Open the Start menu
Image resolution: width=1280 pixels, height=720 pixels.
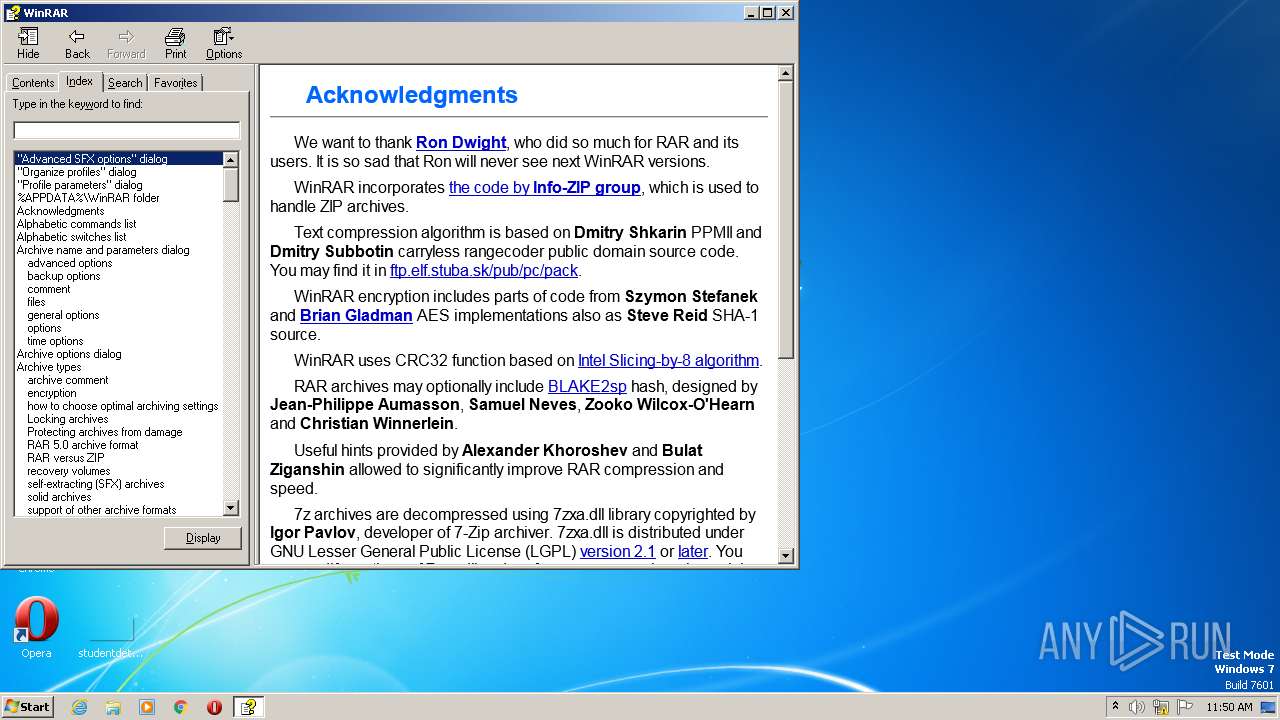click(x=28, y=707)
